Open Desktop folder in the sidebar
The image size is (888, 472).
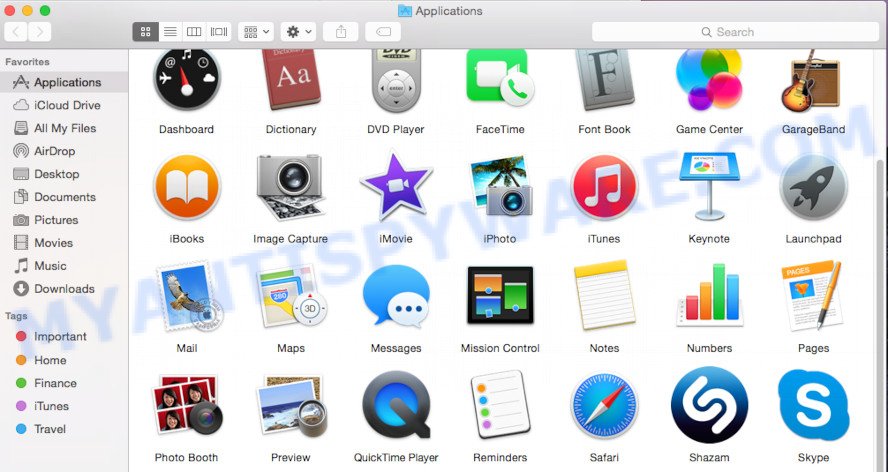(64, 174)
